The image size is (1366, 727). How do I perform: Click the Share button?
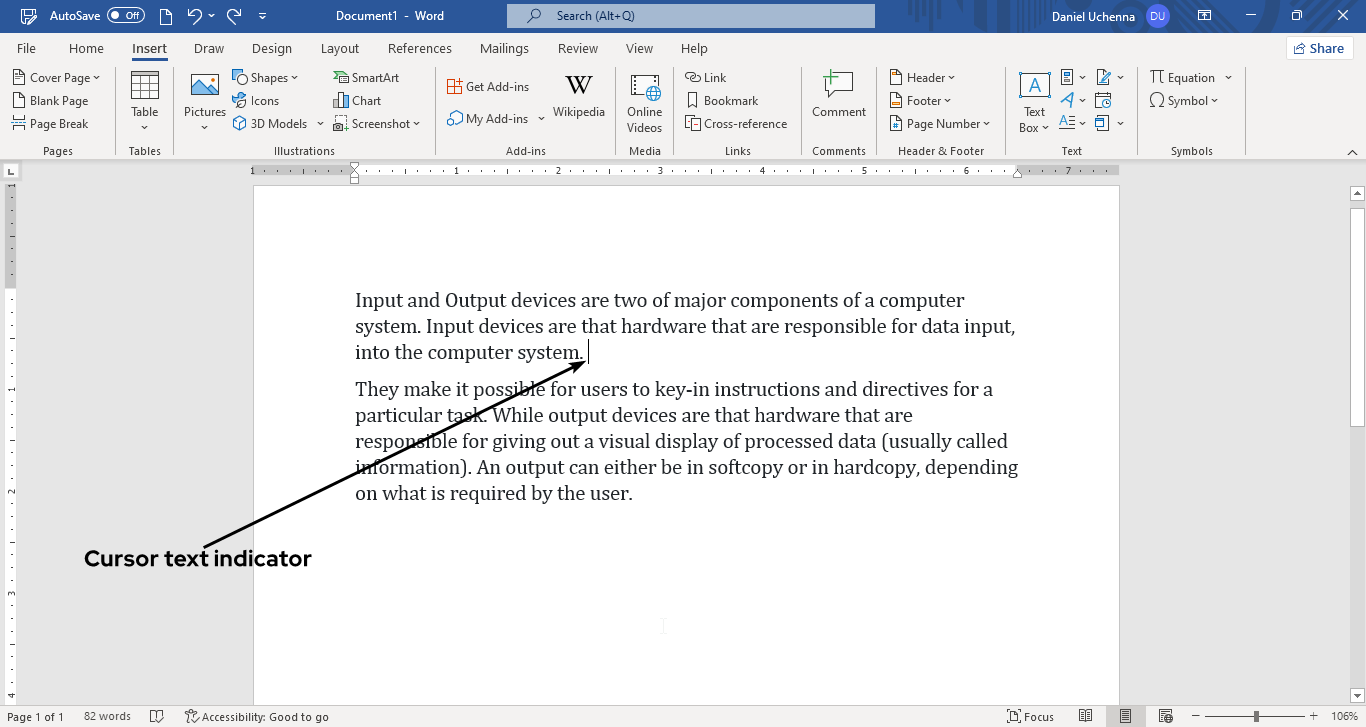(1318, 48)
